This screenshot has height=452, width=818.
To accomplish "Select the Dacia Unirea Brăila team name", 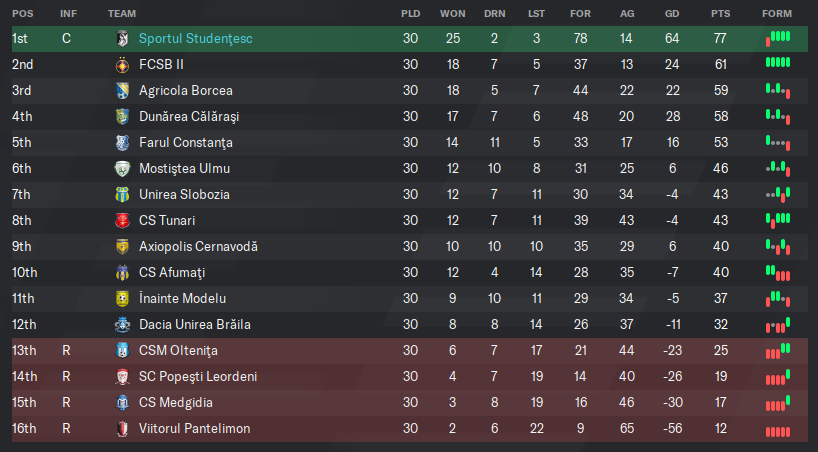I will (x=195, y=325).
